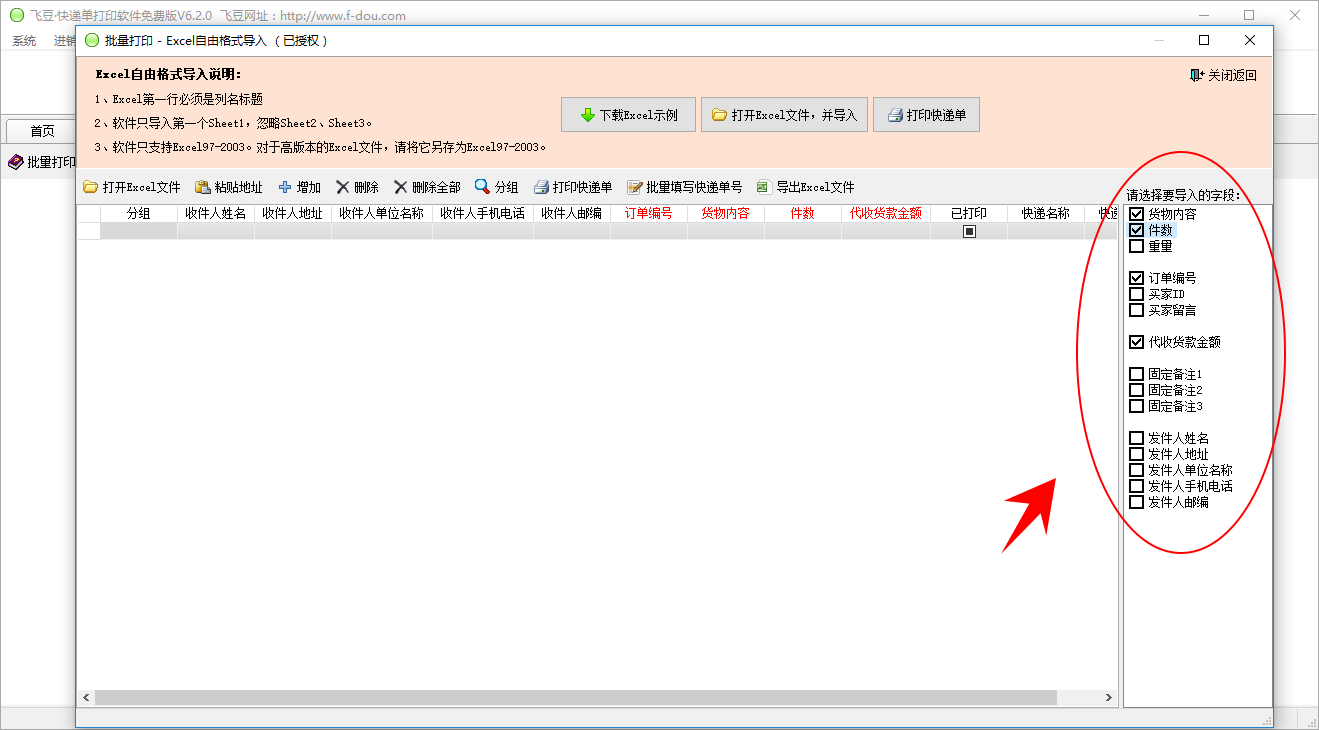1319x730 pixels.
Task: Maximize the 批量打印 dialog window
Action: tap(1204, 40)
